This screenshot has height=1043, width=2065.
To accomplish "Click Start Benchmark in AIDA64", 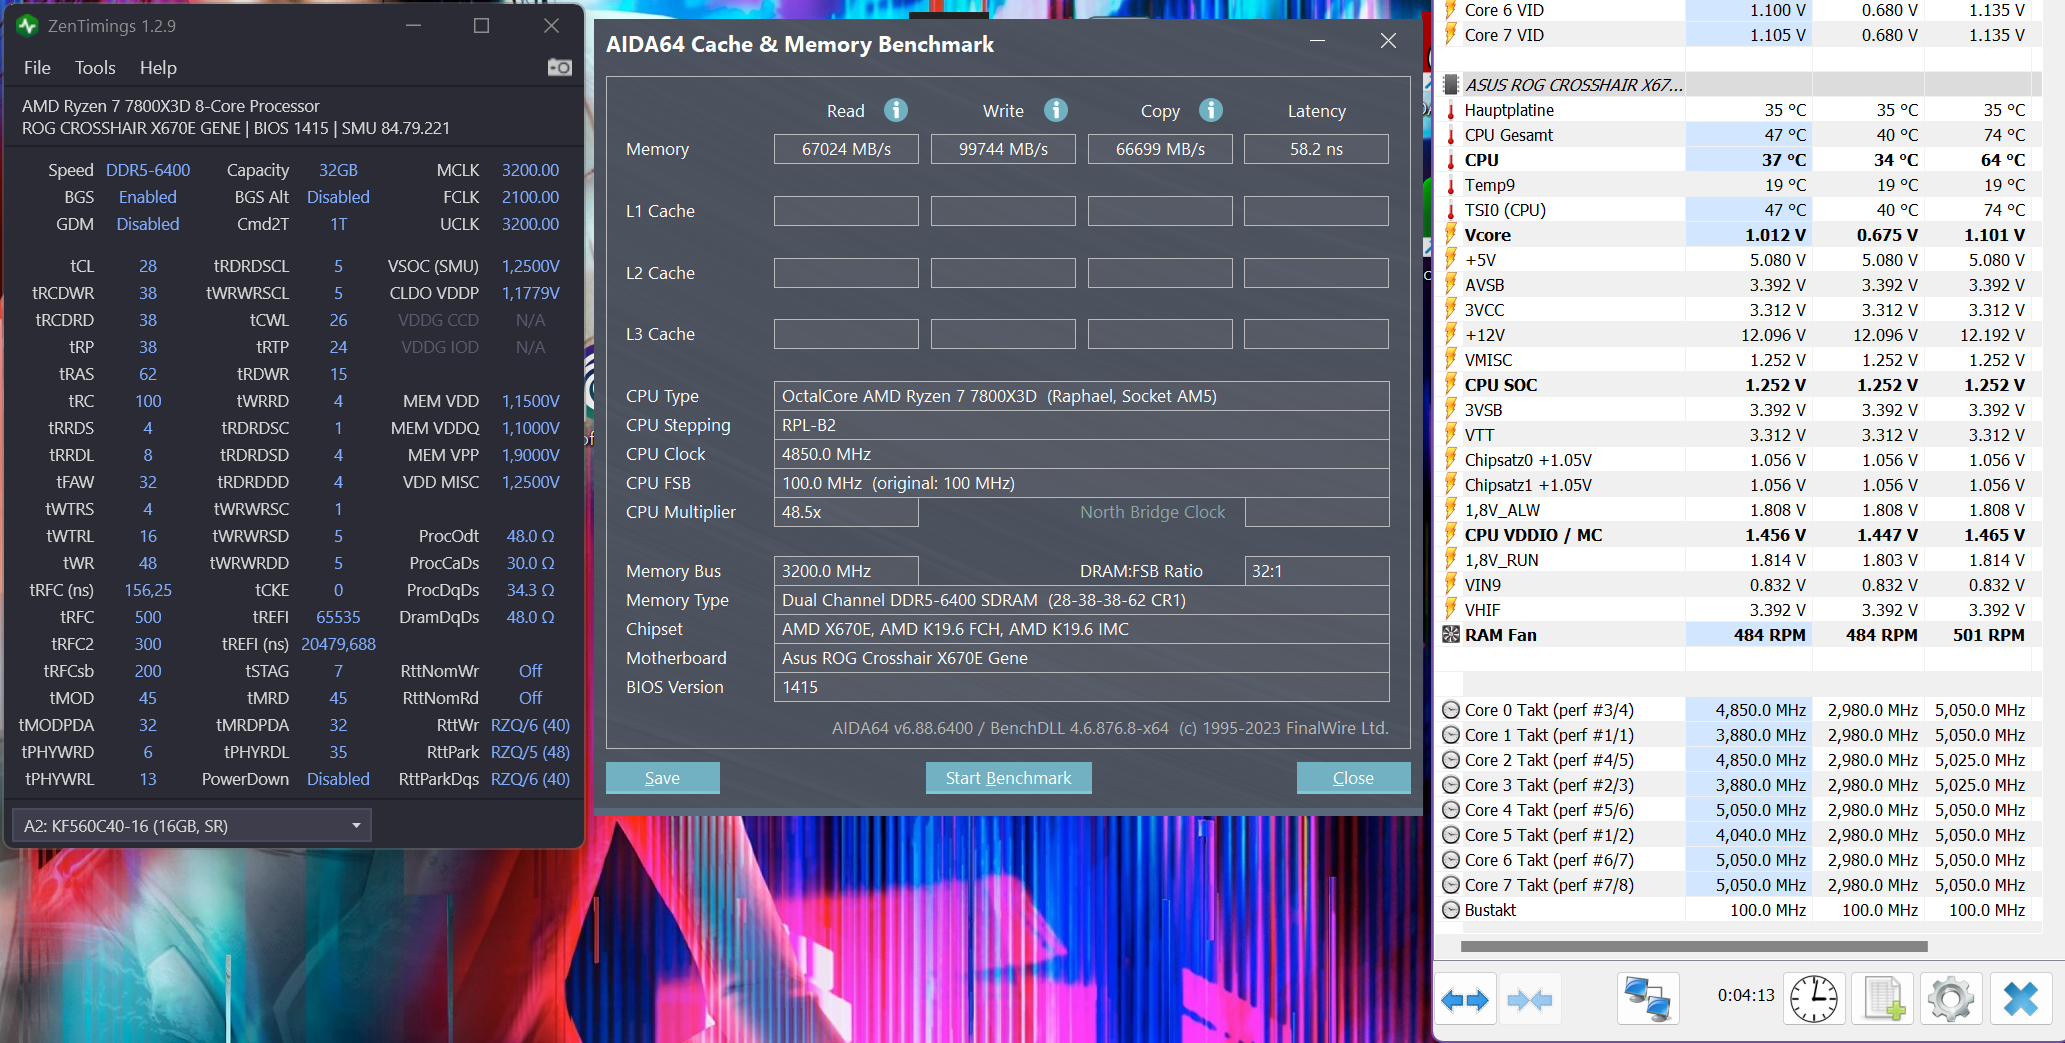I will [1008, 778].
